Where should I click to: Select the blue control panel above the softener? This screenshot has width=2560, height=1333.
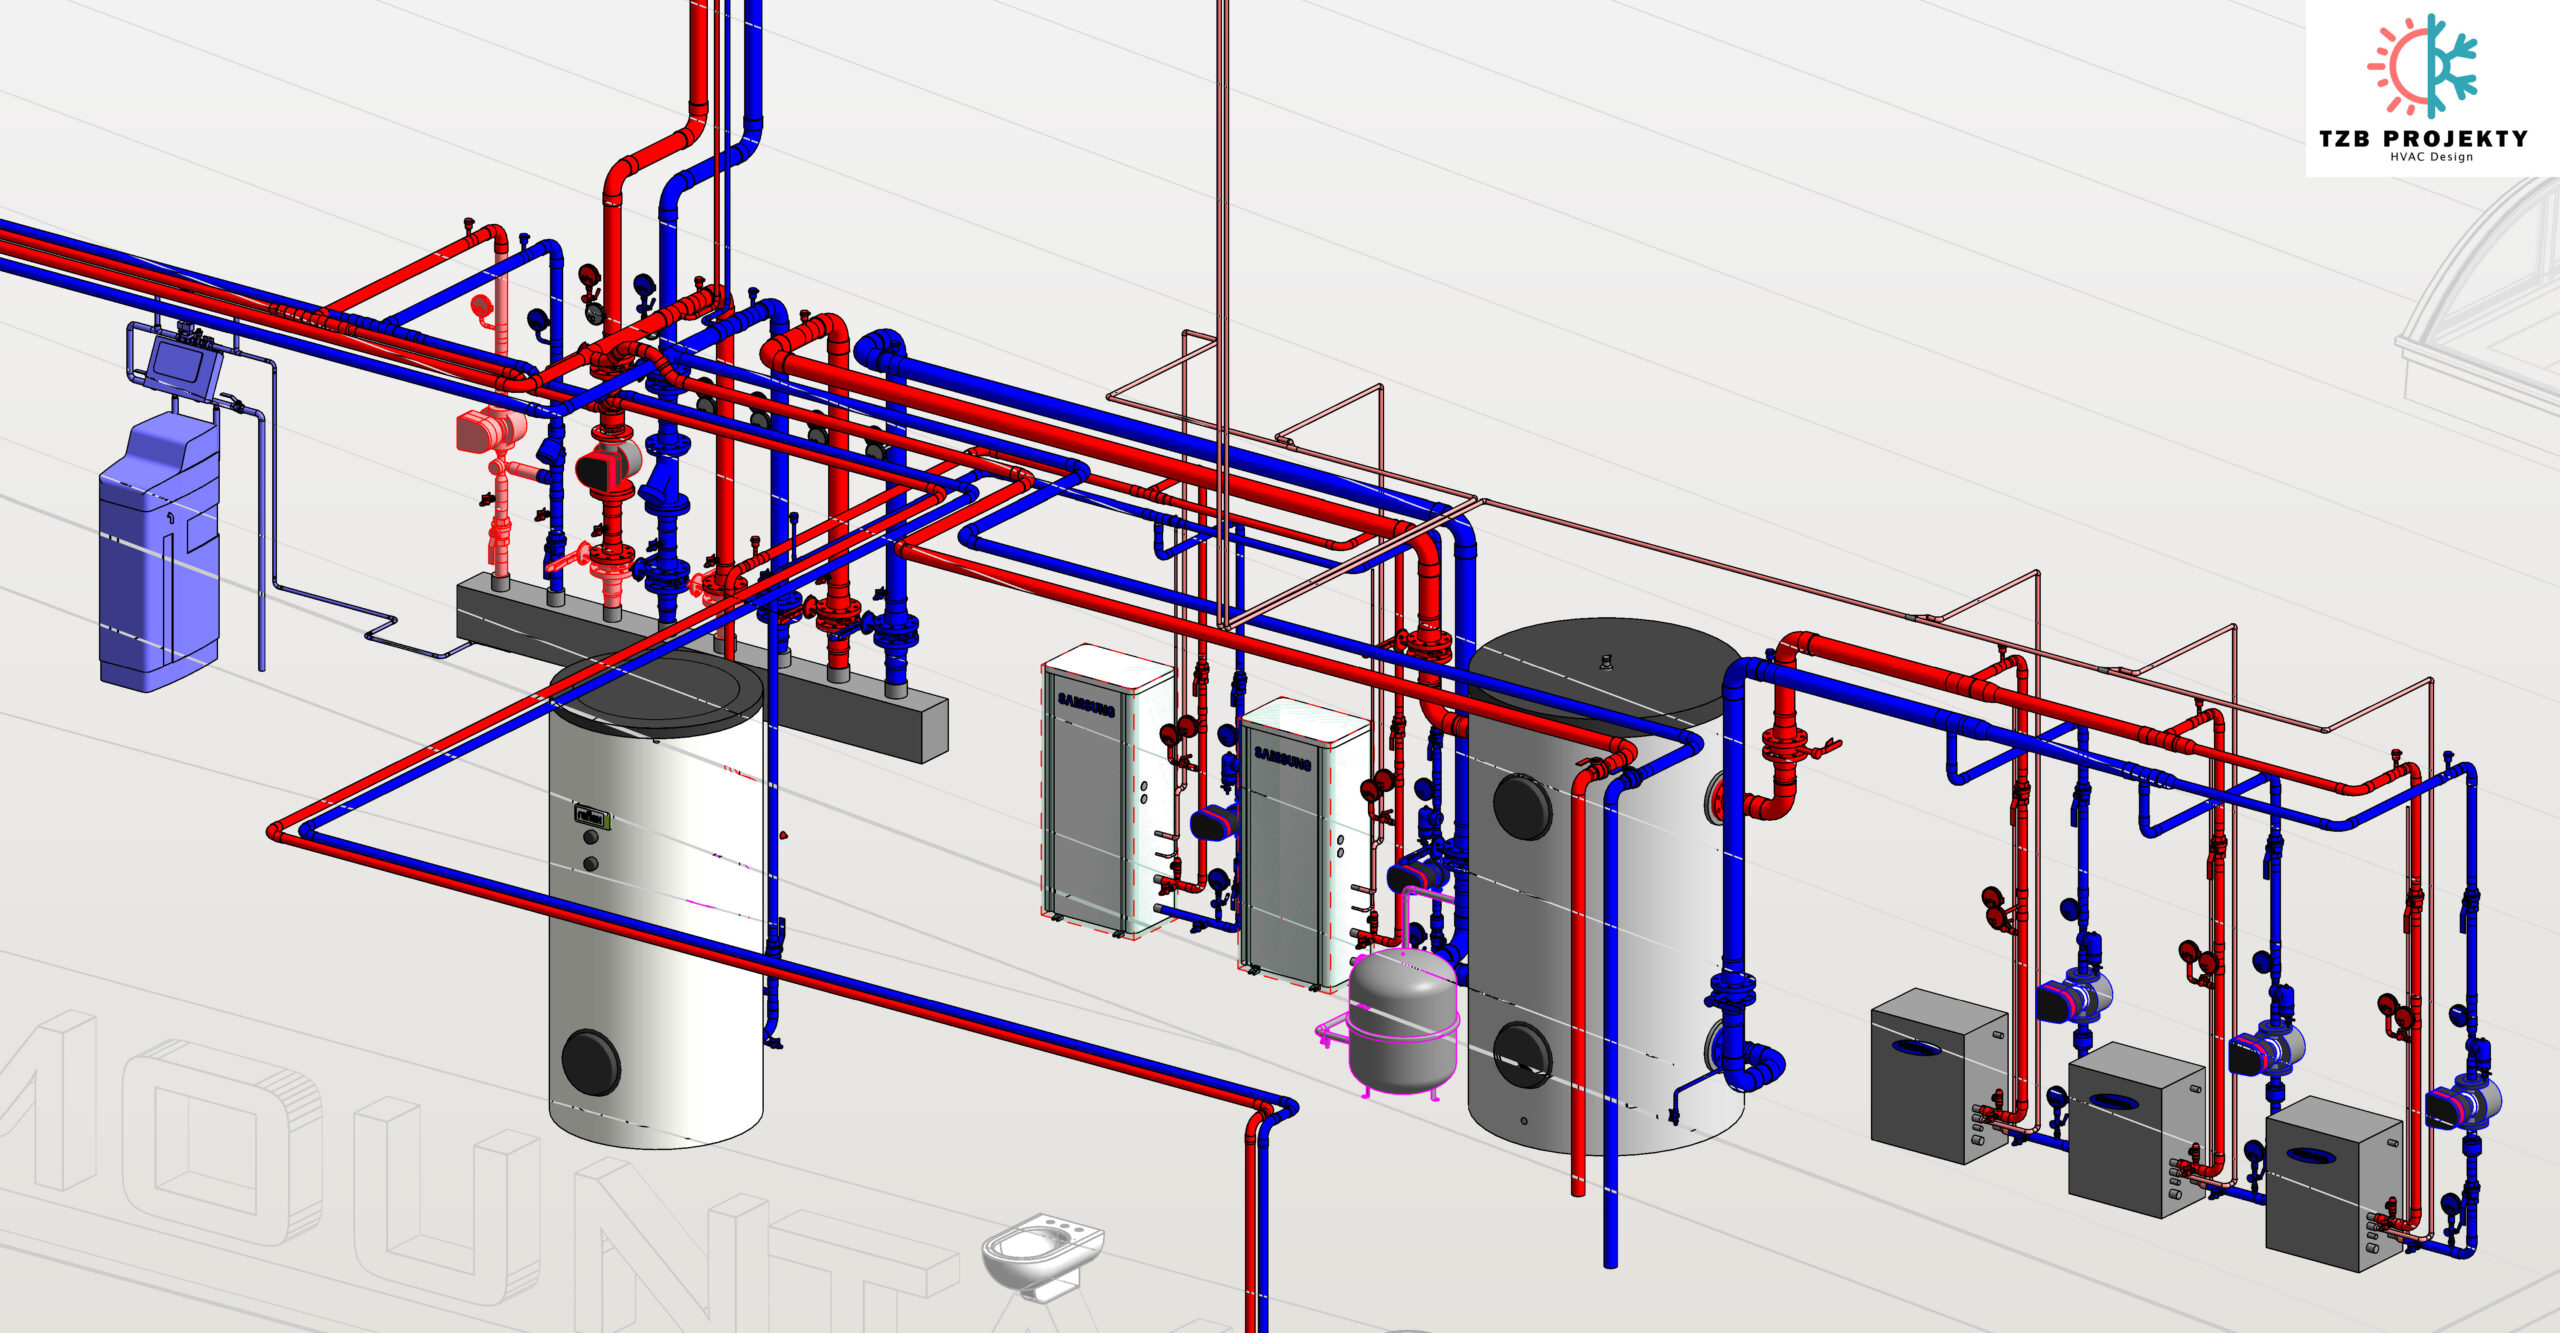[183, 367]
